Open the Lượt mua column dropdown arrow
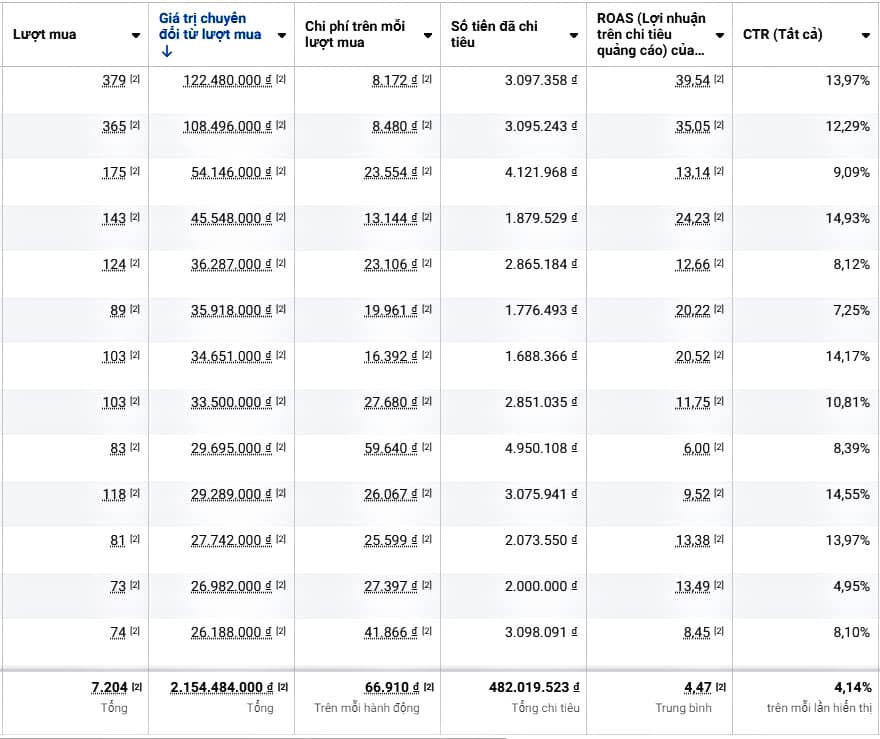This screenshot has height=739, width=880. pos(136,35)
